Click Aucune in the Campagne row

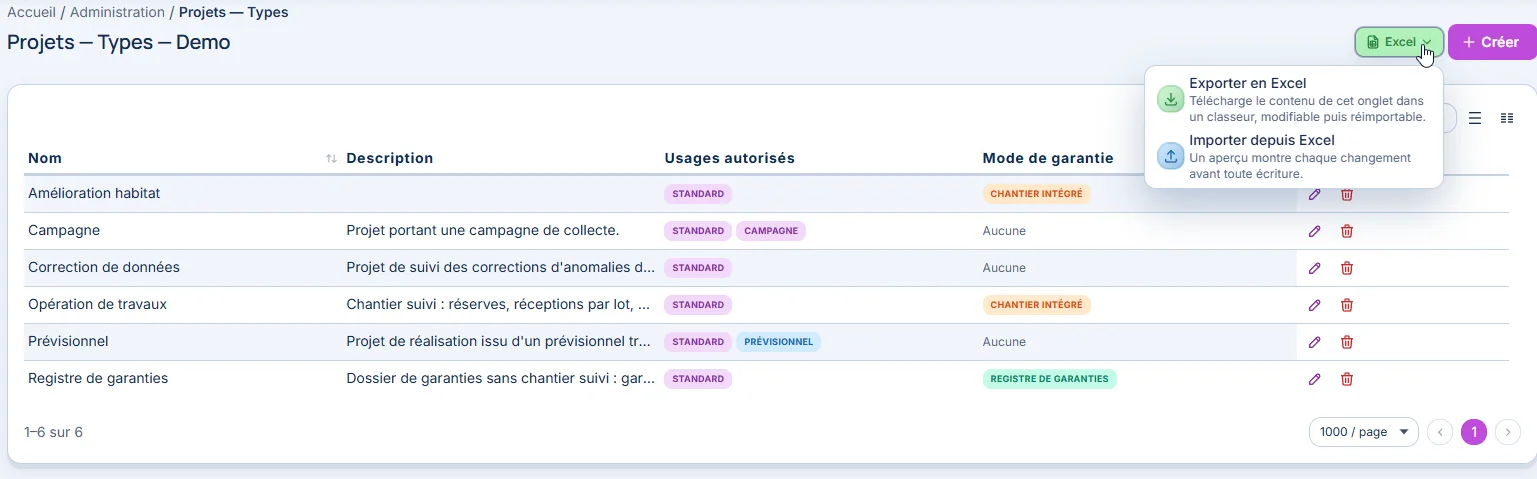[1004, 231]
